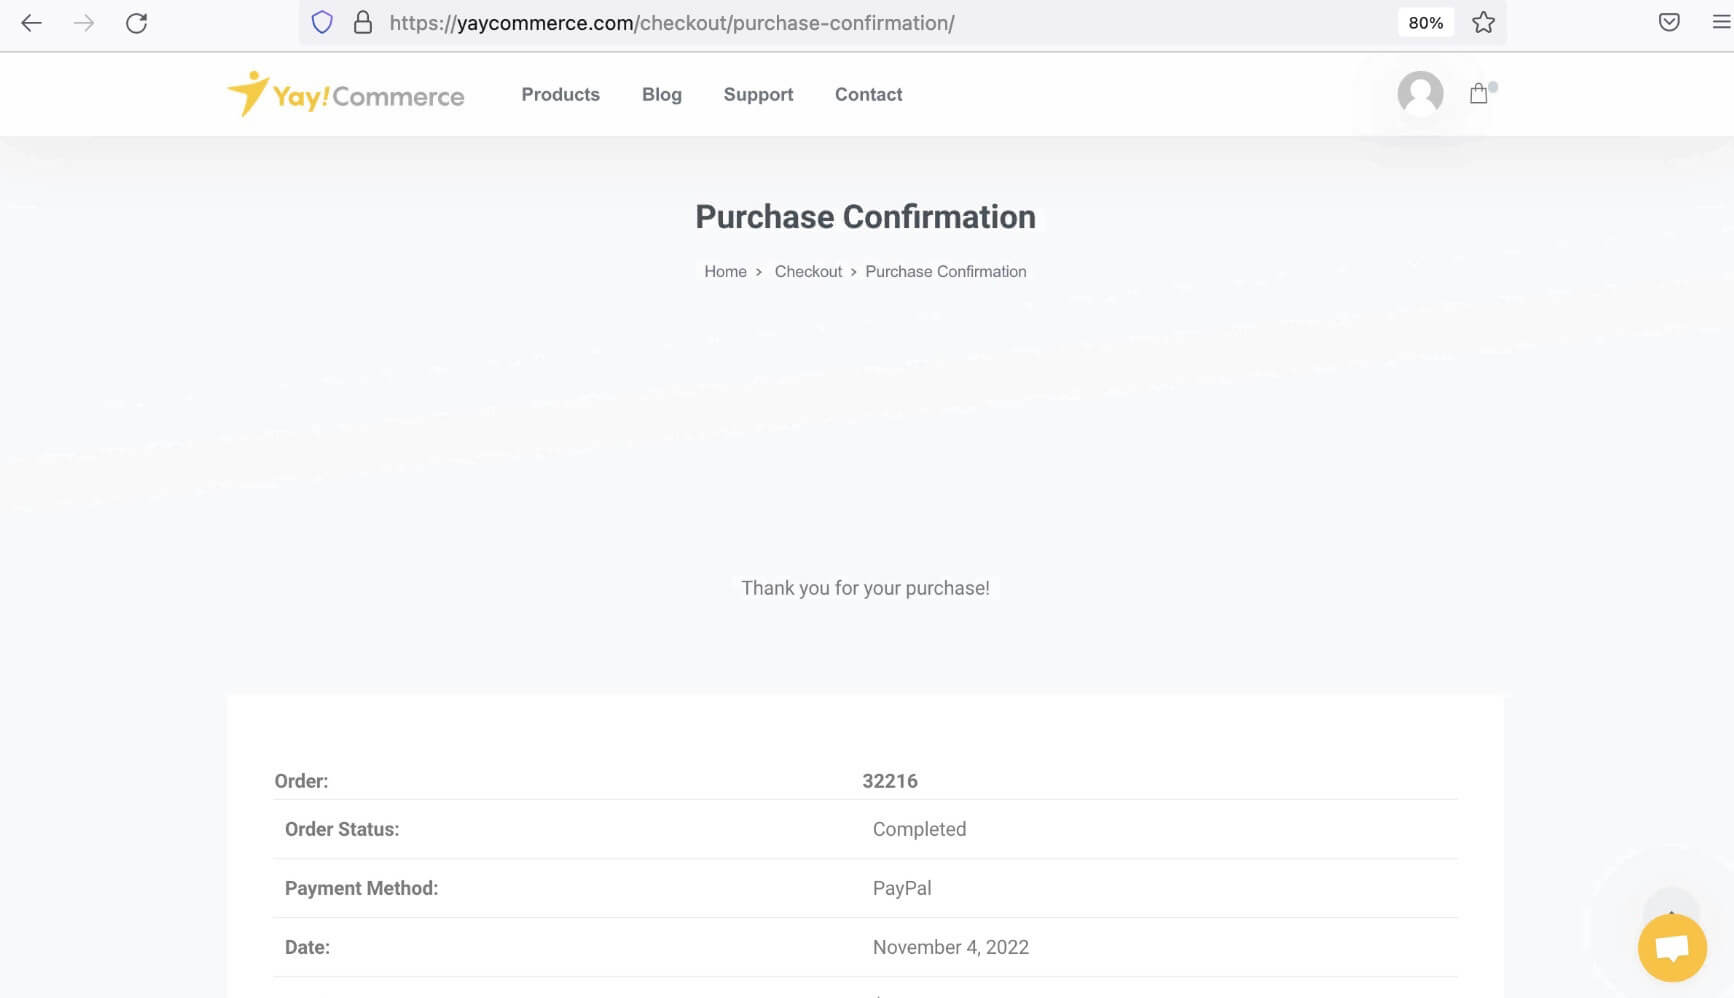Viewport: 1734px width, 998px height.
Task: Reload the current page
Action: [x=137, y=23]
